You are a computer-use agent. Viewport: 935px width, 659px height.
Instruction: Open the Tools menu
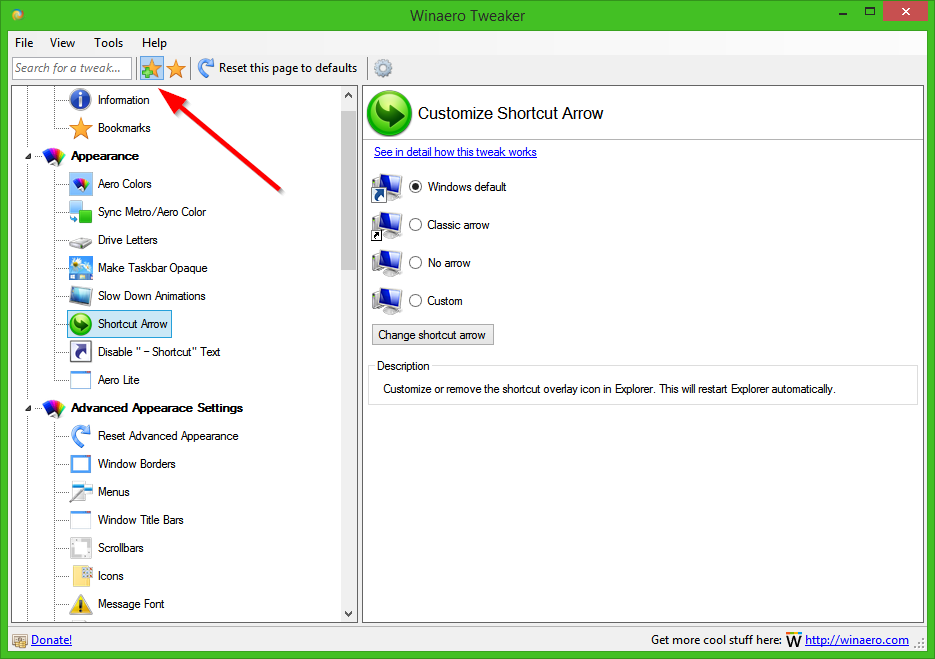coord(108,43)
